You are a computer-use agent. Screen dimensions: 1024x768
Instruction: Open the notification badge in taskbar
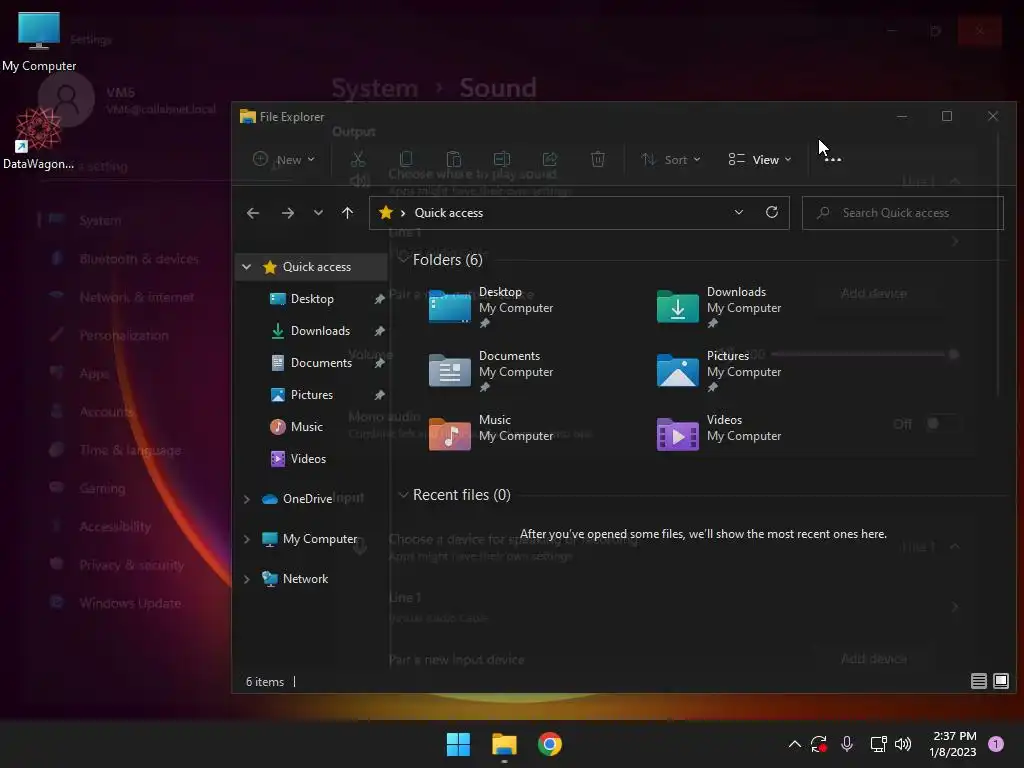(x=996, y=744)
